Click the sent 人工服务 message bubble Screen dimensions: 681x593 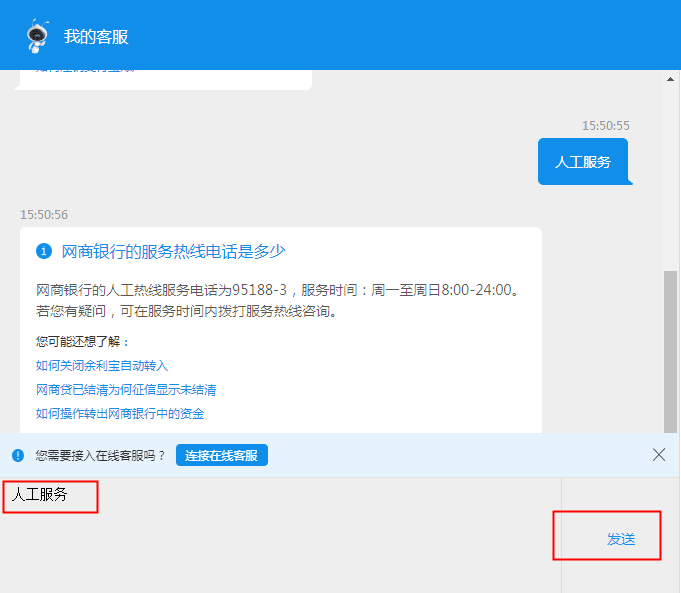583,162
